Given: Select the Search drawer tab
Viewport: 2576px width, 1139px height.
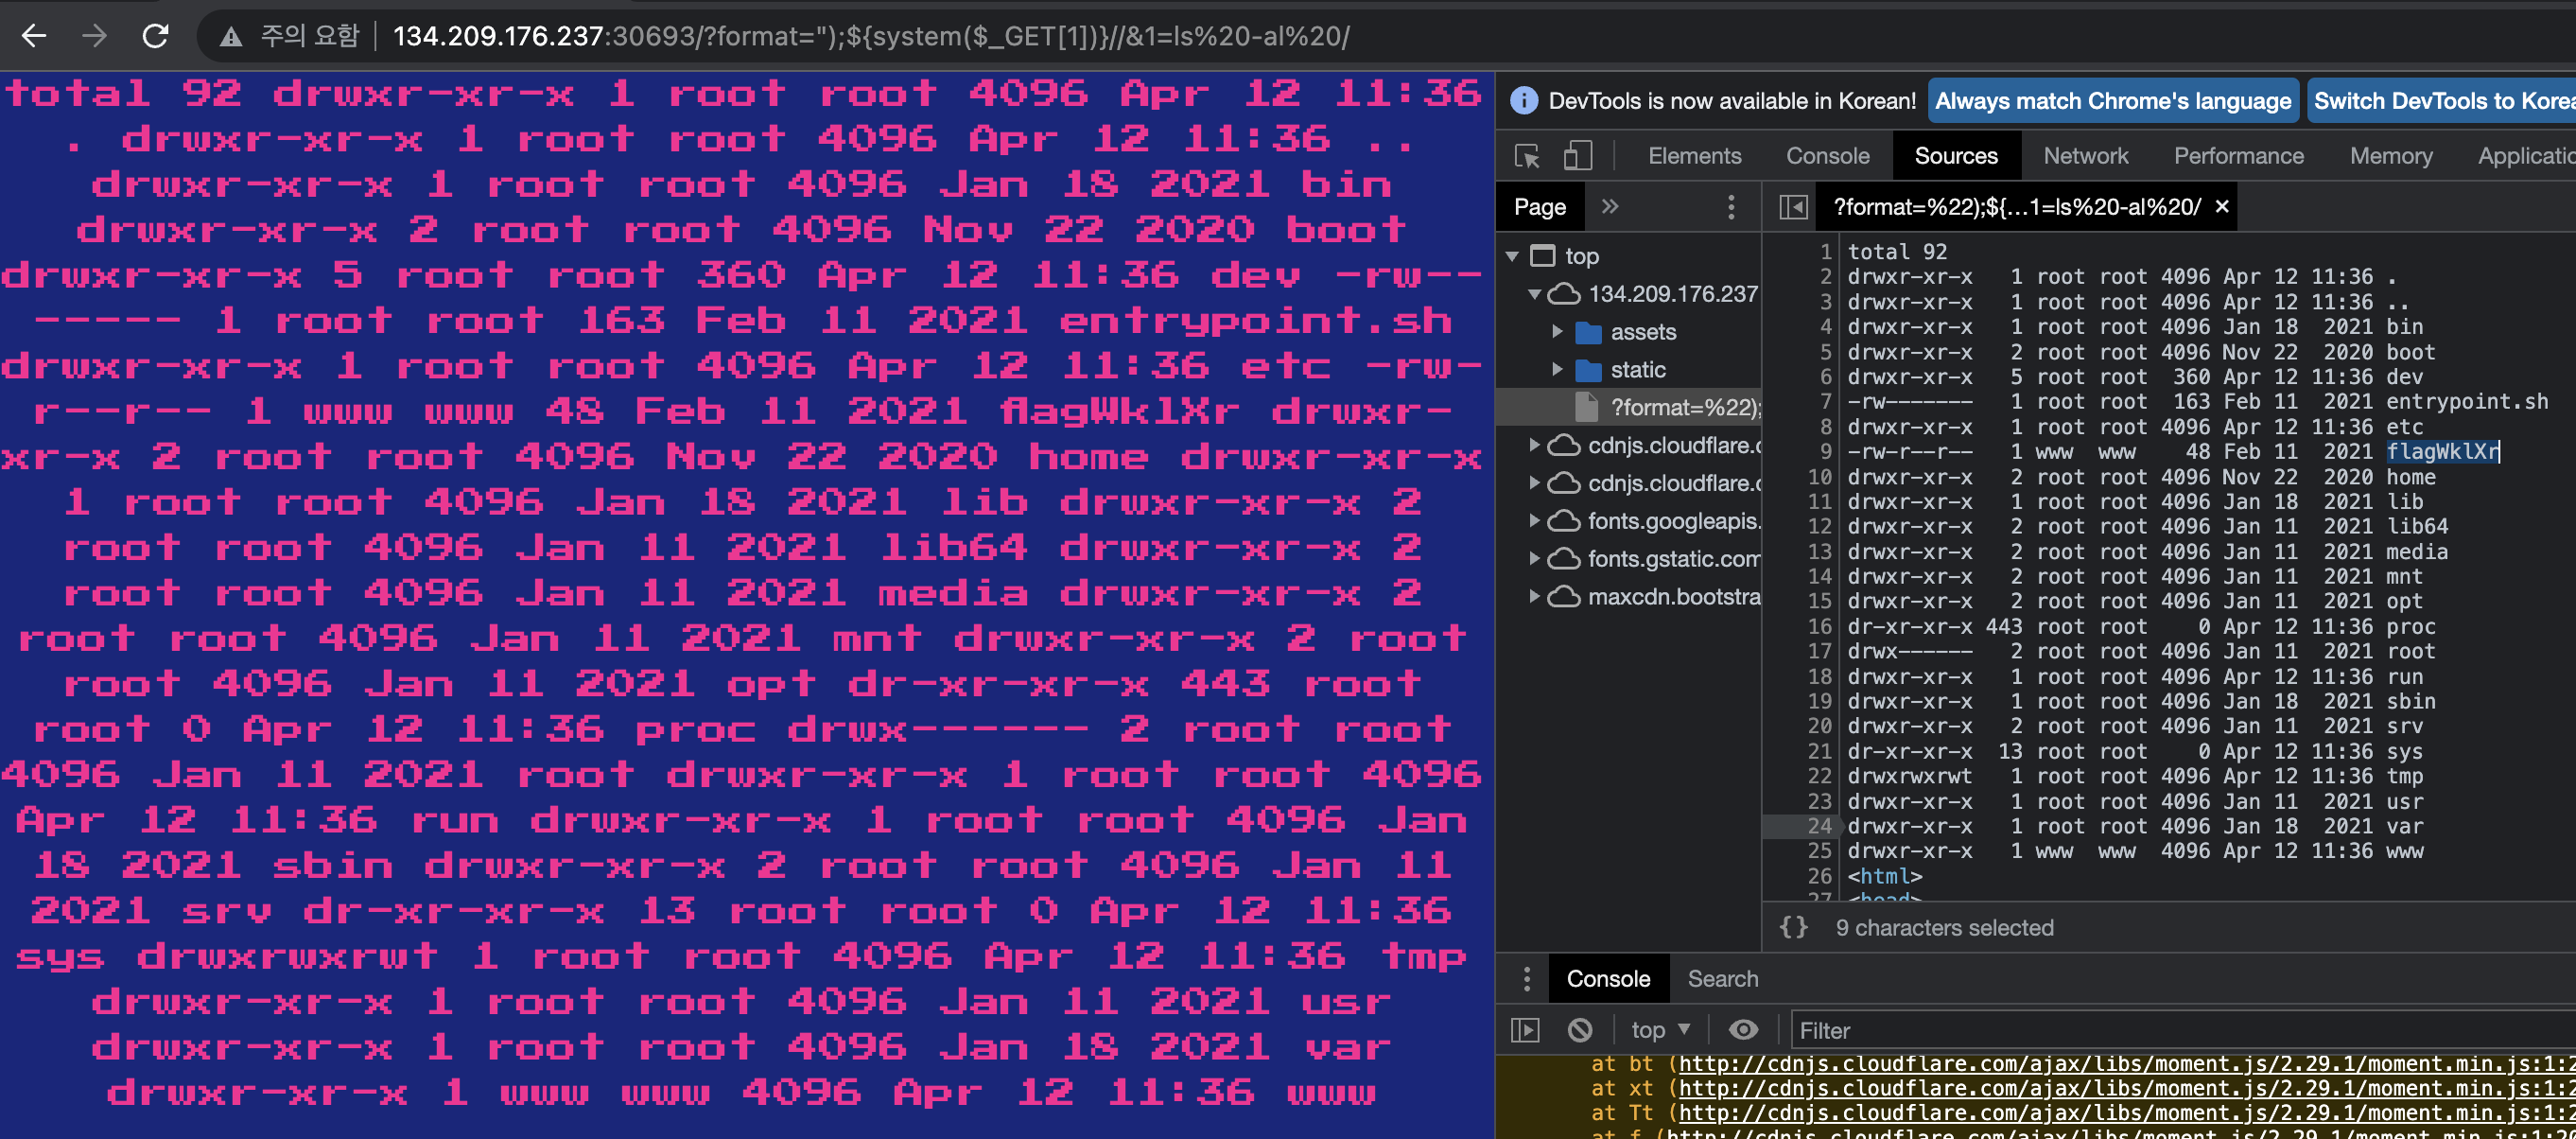Looking at the screenshot, I should (x=1722, y=979).
